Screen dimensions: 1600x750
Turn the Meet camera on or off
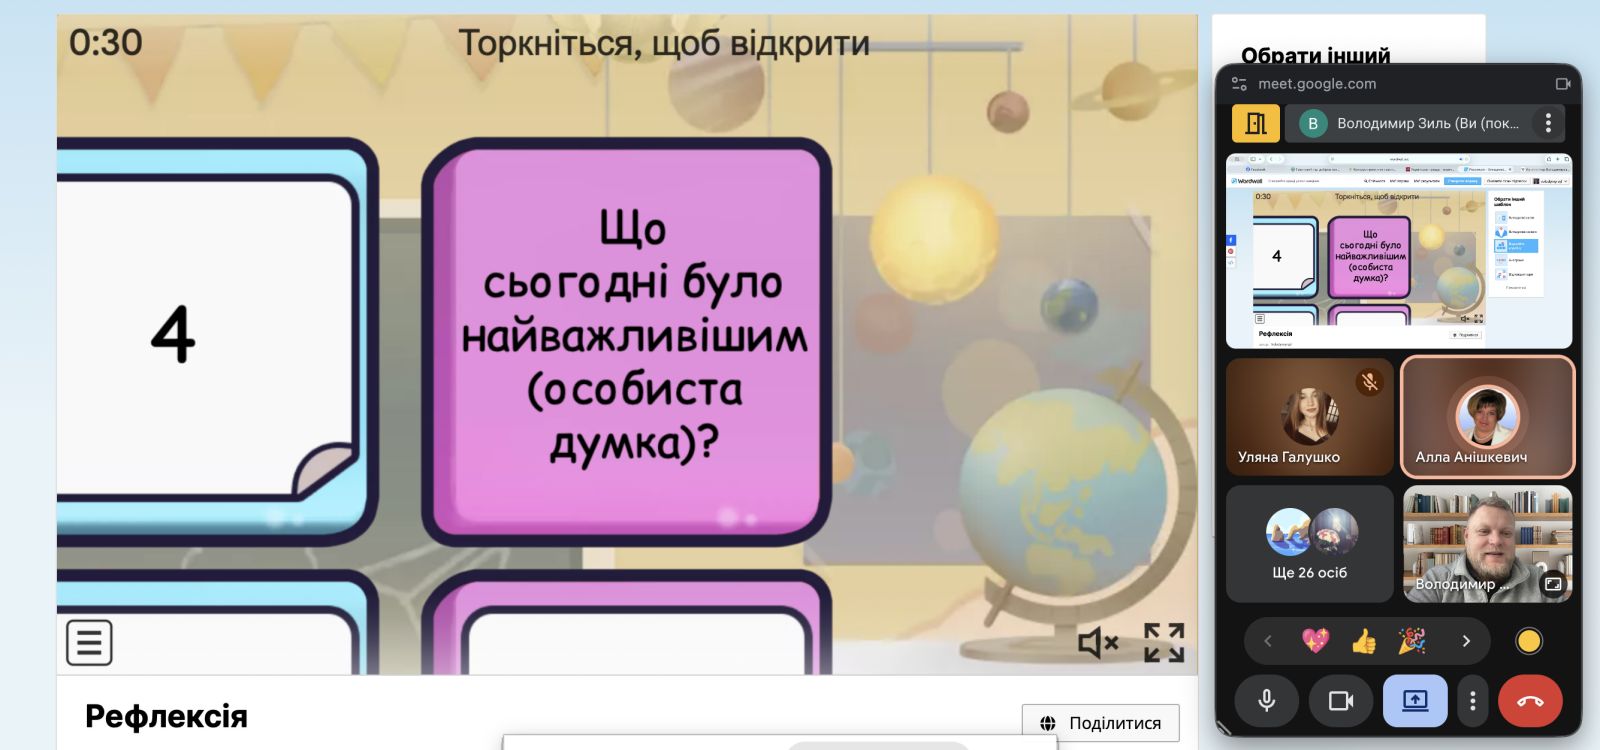coord(1340,701)
